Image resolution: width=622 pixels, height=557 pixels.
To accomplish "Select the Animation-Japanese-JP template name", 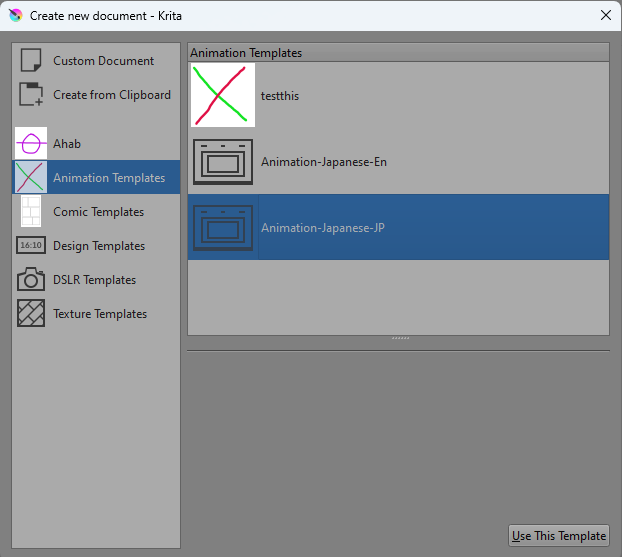I will [x=323, y=228].
